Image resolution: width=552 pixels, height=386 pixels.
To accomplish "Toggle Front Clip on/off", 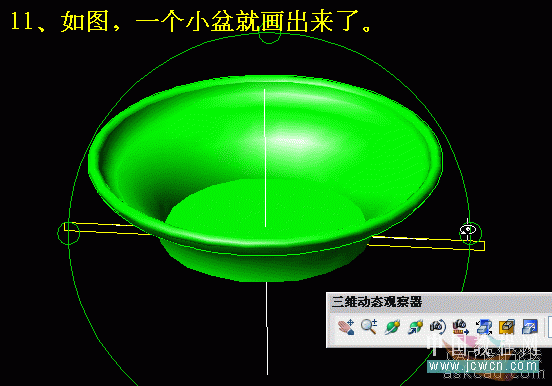I will point(507,327).
